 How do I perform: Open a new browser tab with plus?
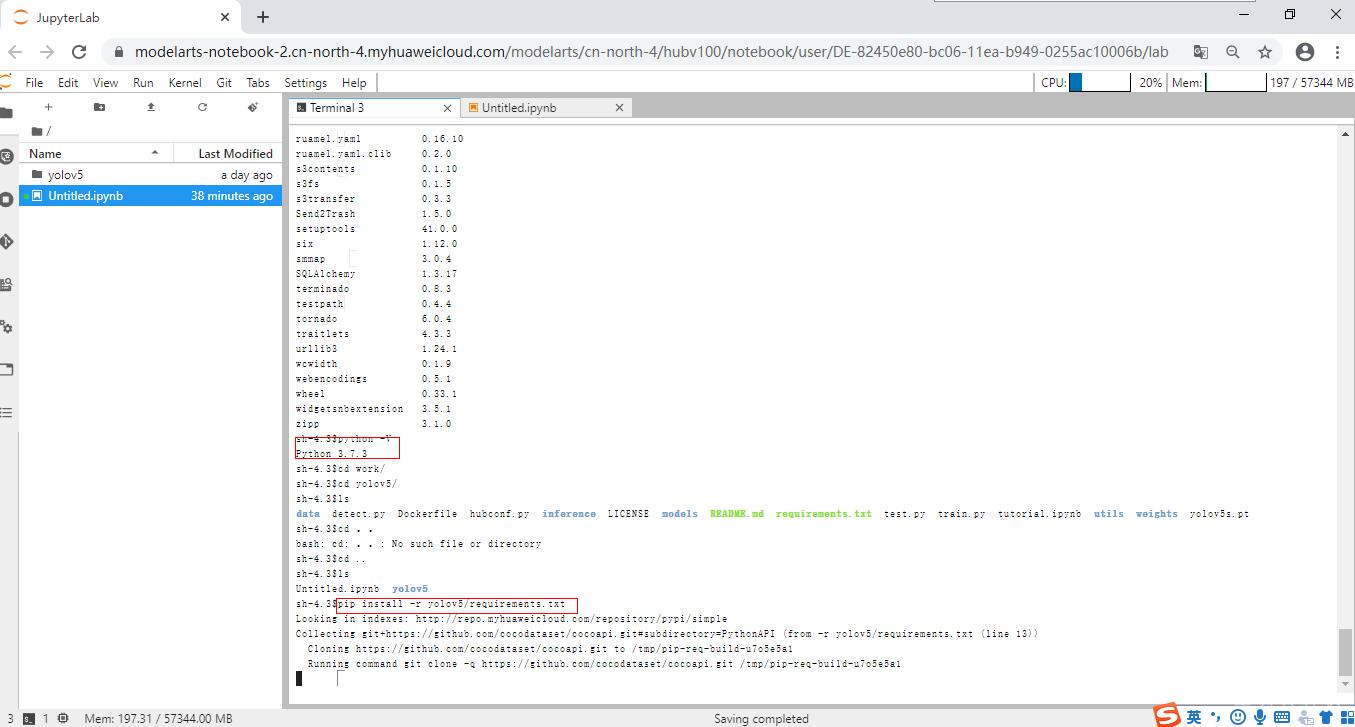click(x=263, y=17)
